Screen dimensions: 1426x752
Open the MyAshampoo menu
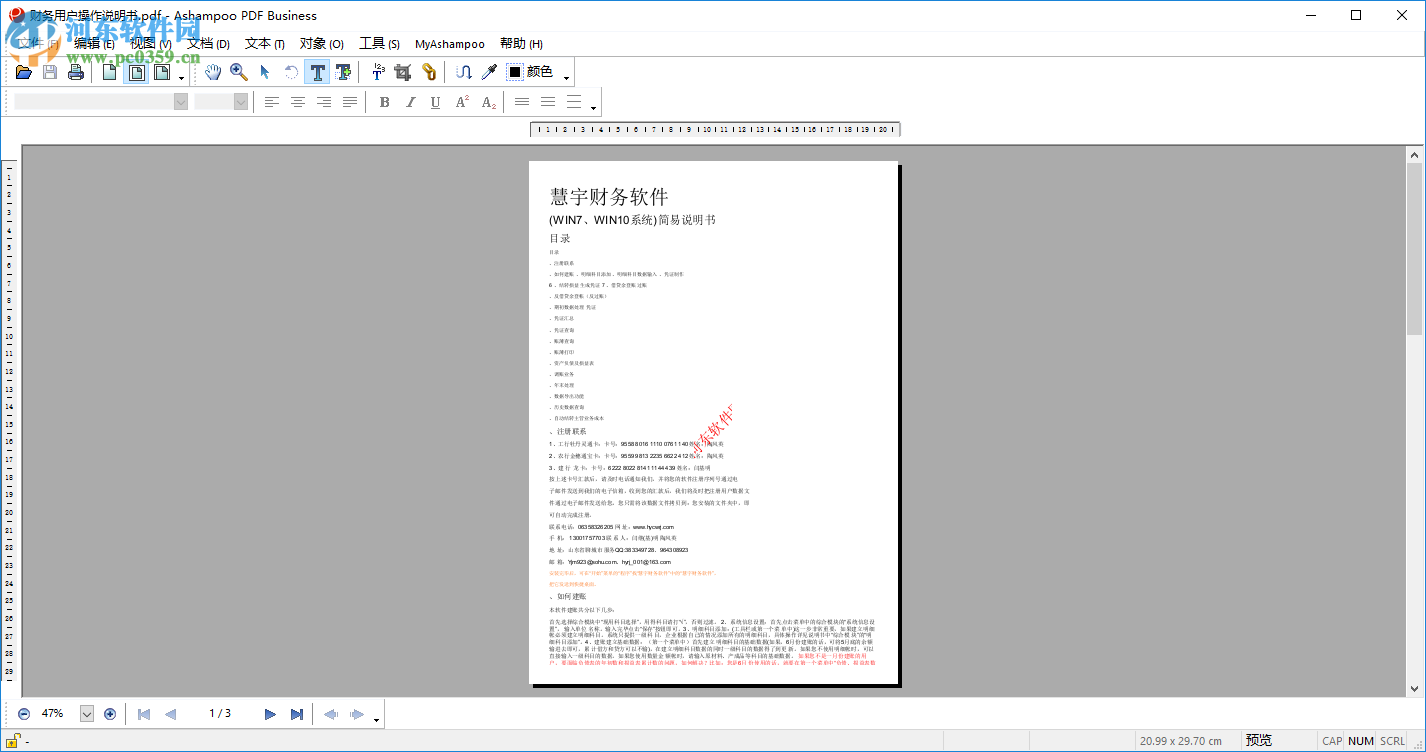pyautogui.click(x=450, y=44)
